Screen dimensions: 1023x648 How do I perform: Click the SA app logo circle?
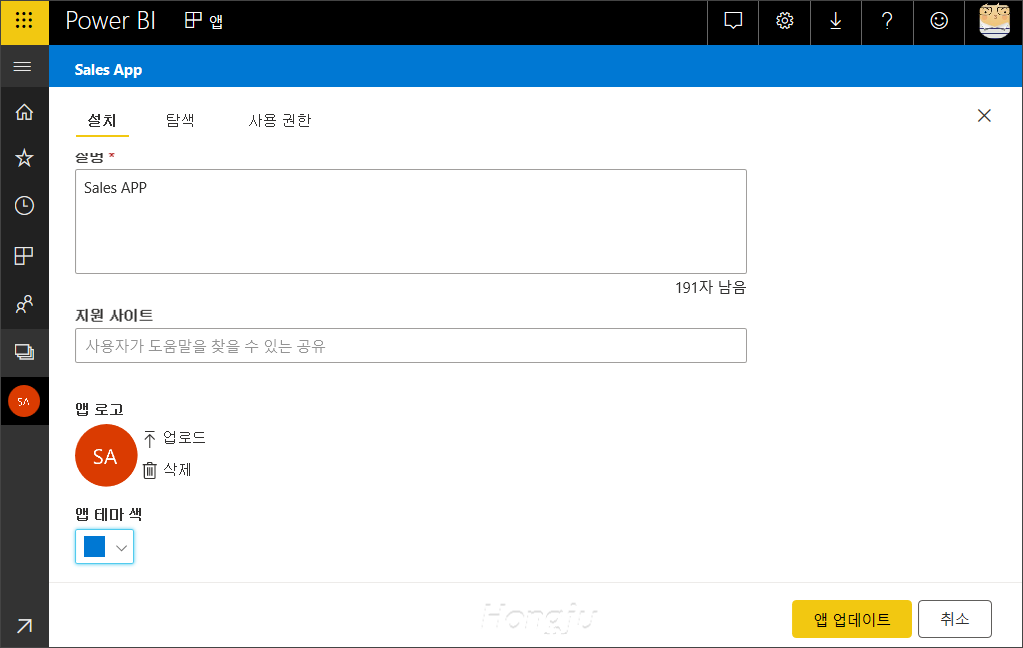[x=106, y=455]
